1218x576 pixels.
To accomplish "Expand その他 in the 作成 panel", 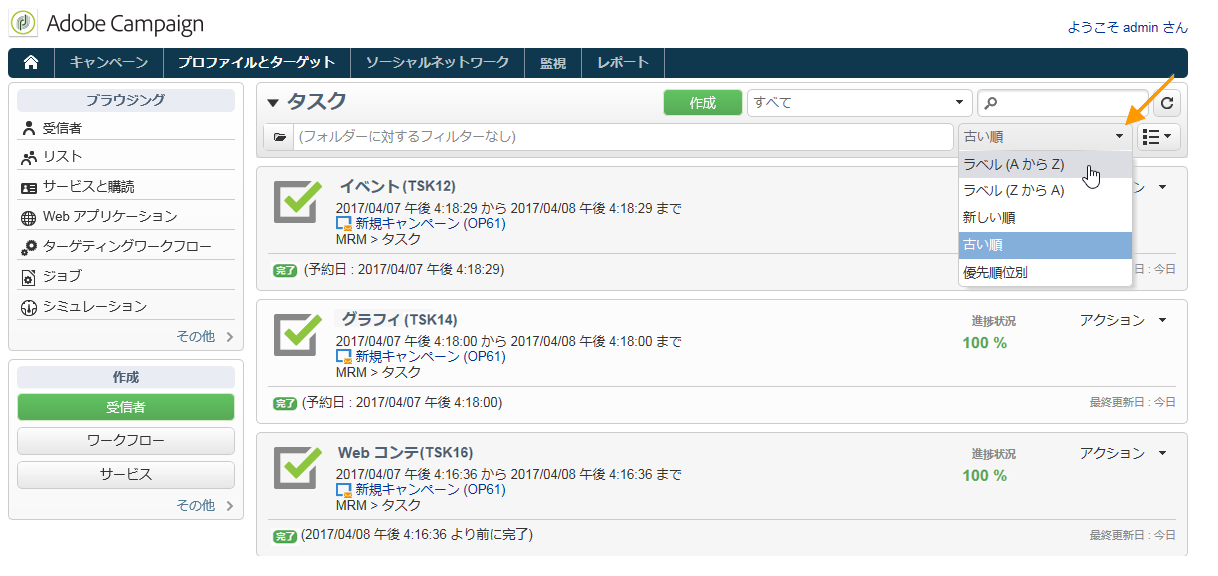I will [x=205, y=505].
